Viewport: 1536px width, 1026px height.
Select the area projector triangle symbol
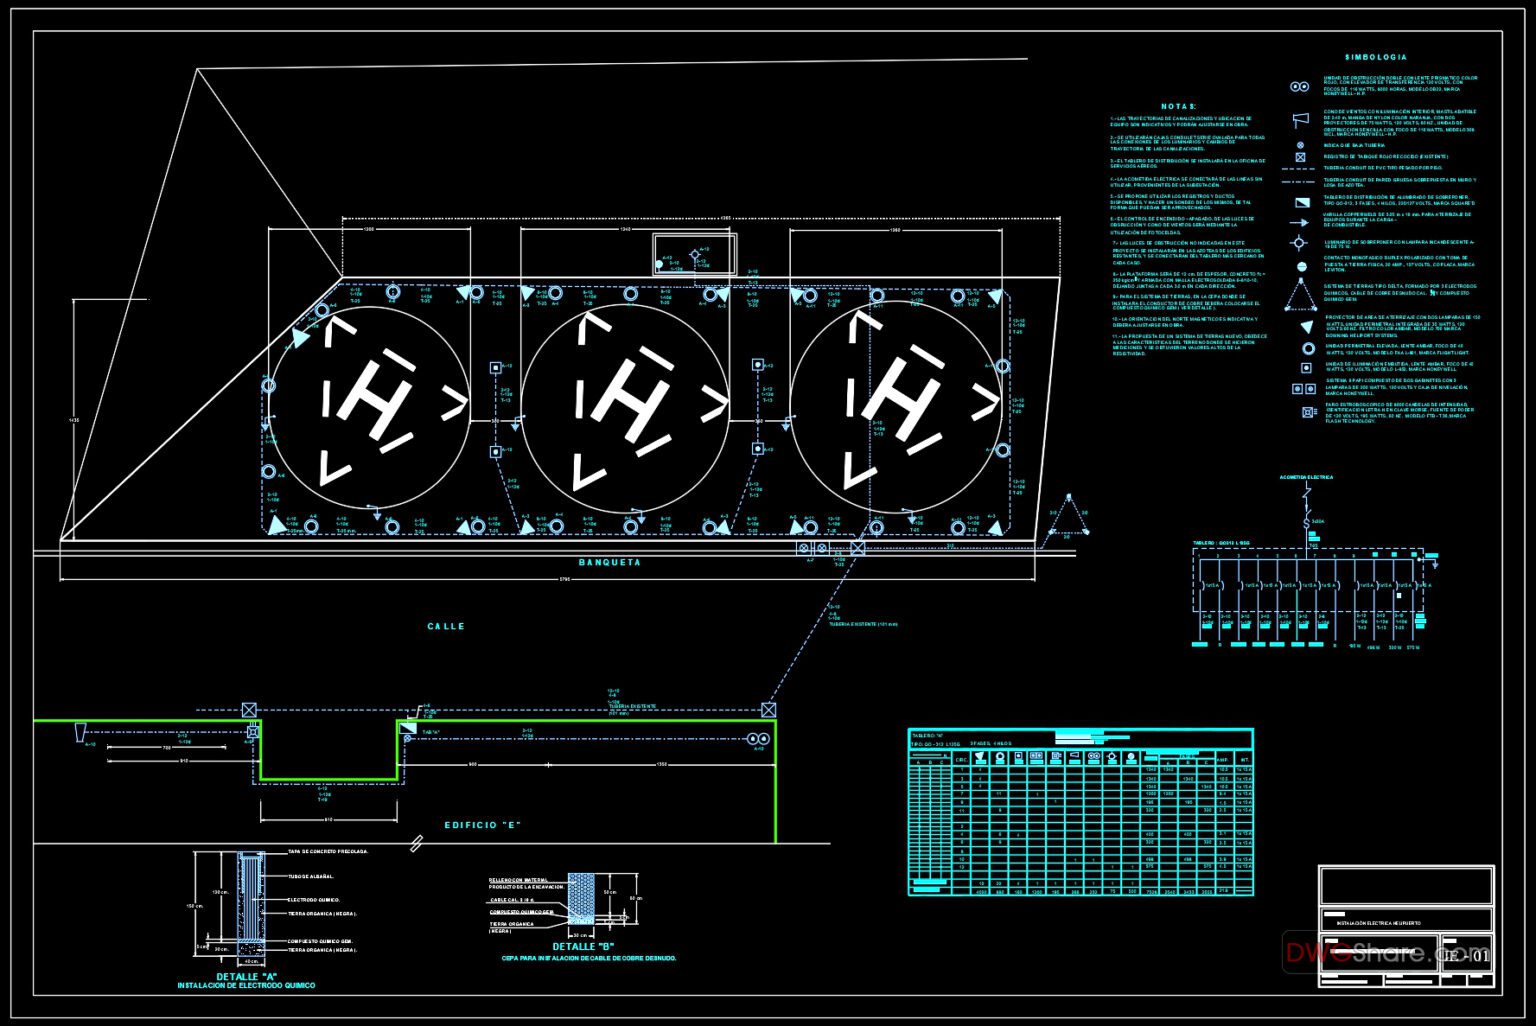(1306, 325)
